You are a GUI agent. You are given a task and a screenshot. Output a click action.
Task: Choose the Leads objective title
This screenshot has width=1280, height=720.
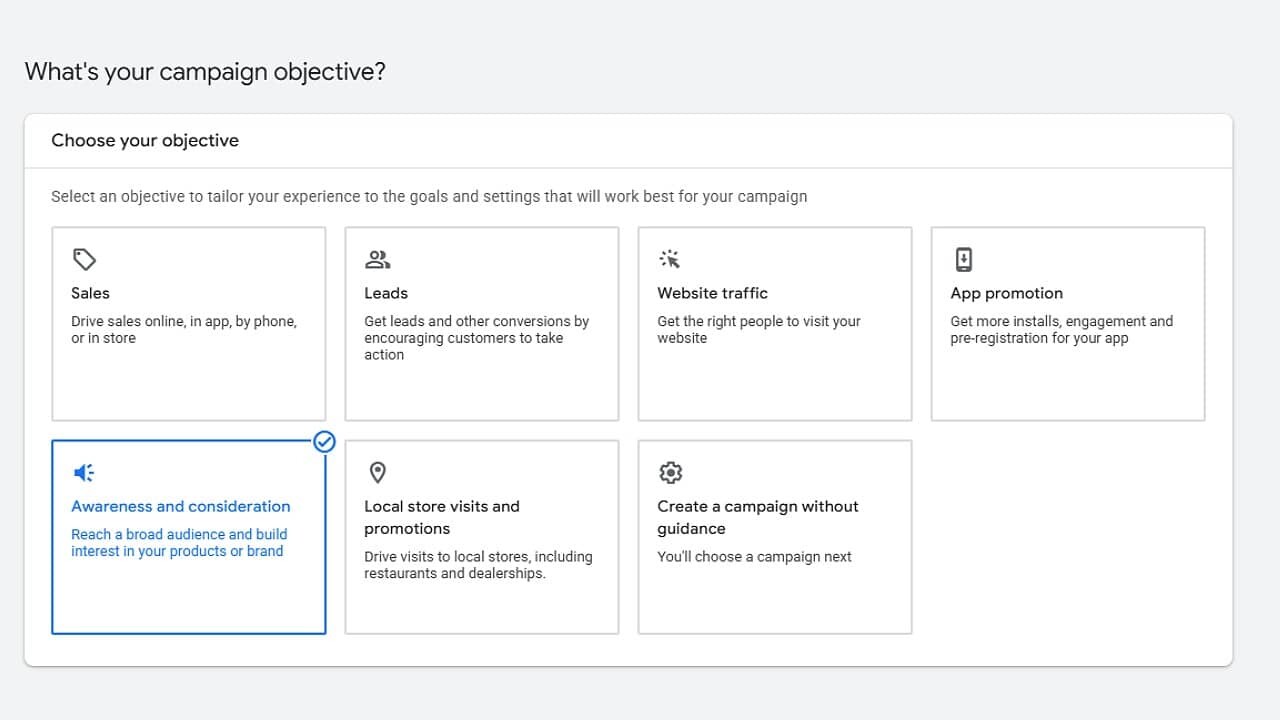(x=386, y=293)
